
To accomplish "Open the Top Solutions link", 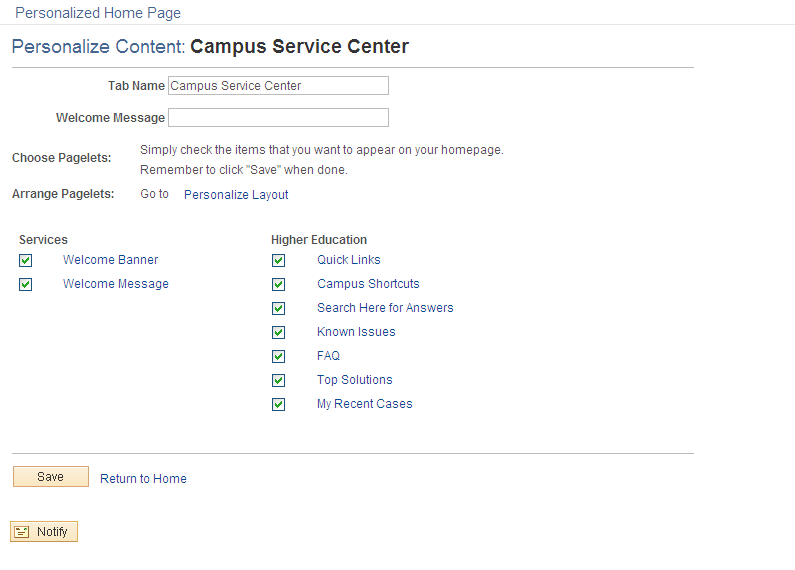I will [x=355, y=380].
